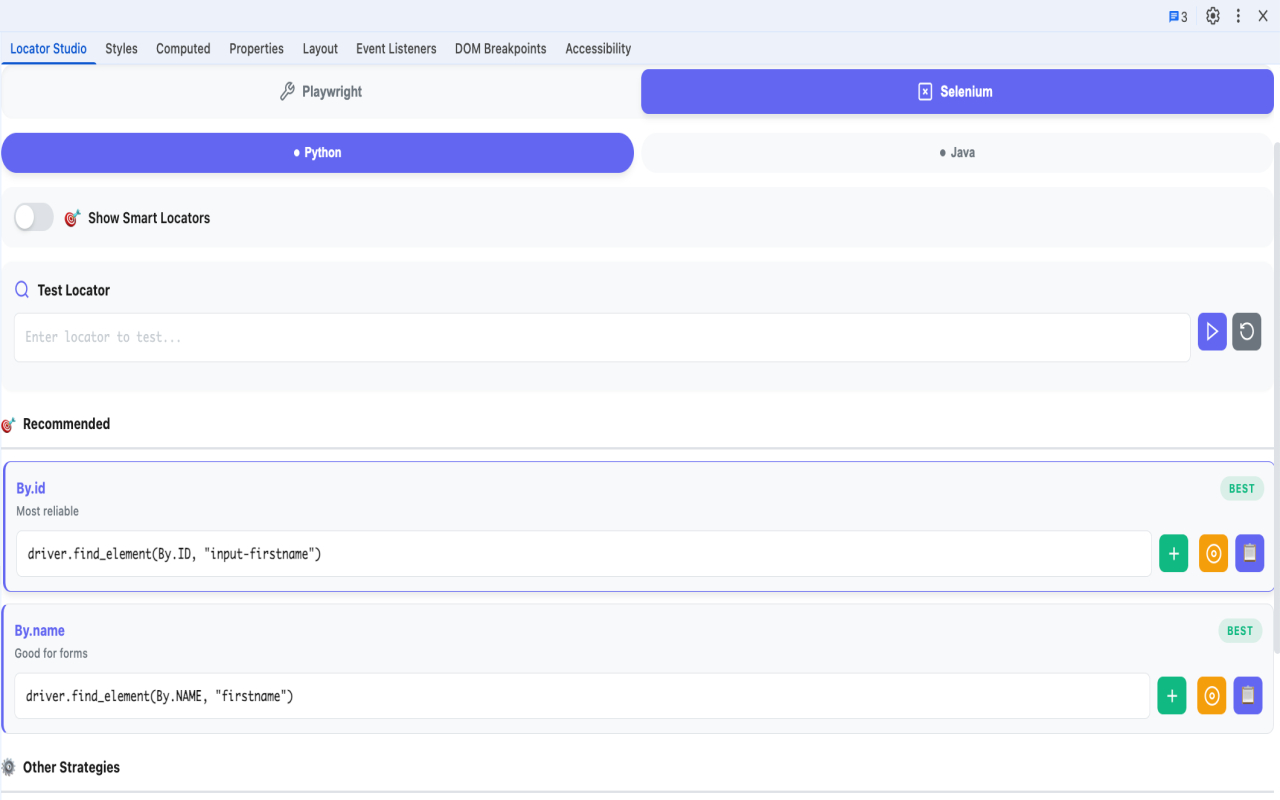Reset the Test Locator field
The height and width of the screenshot is (800, 1280).
1246,331
